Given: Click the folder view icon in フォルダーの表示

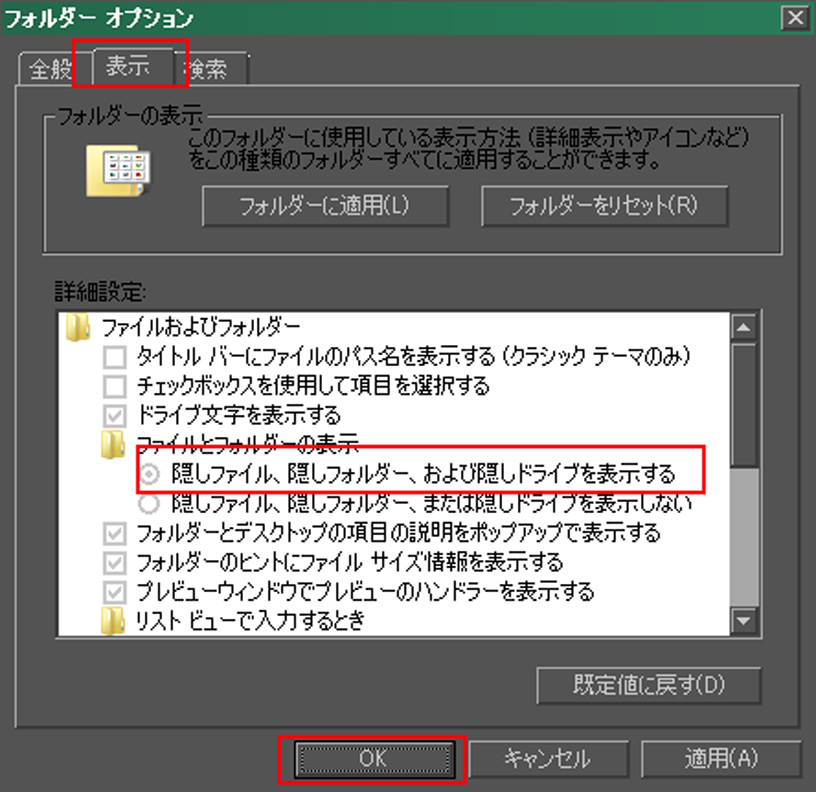Looking at the screenshot, I should coord(119,170).
